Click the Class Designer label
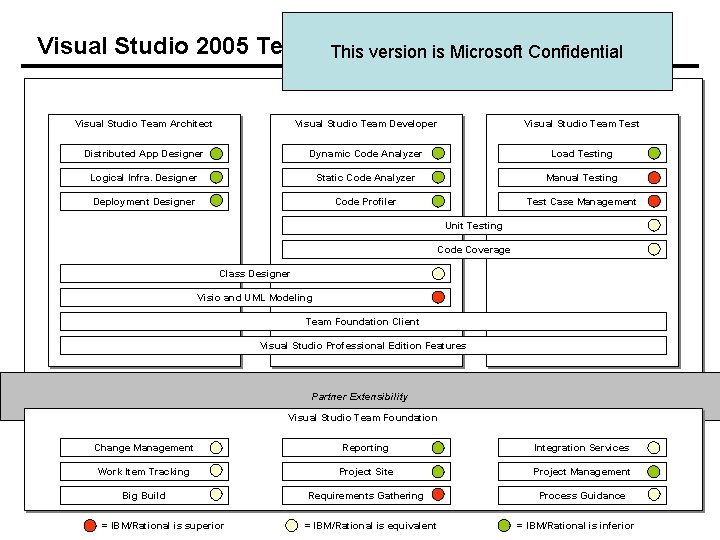The image size is (720, 540). [254, 274]
